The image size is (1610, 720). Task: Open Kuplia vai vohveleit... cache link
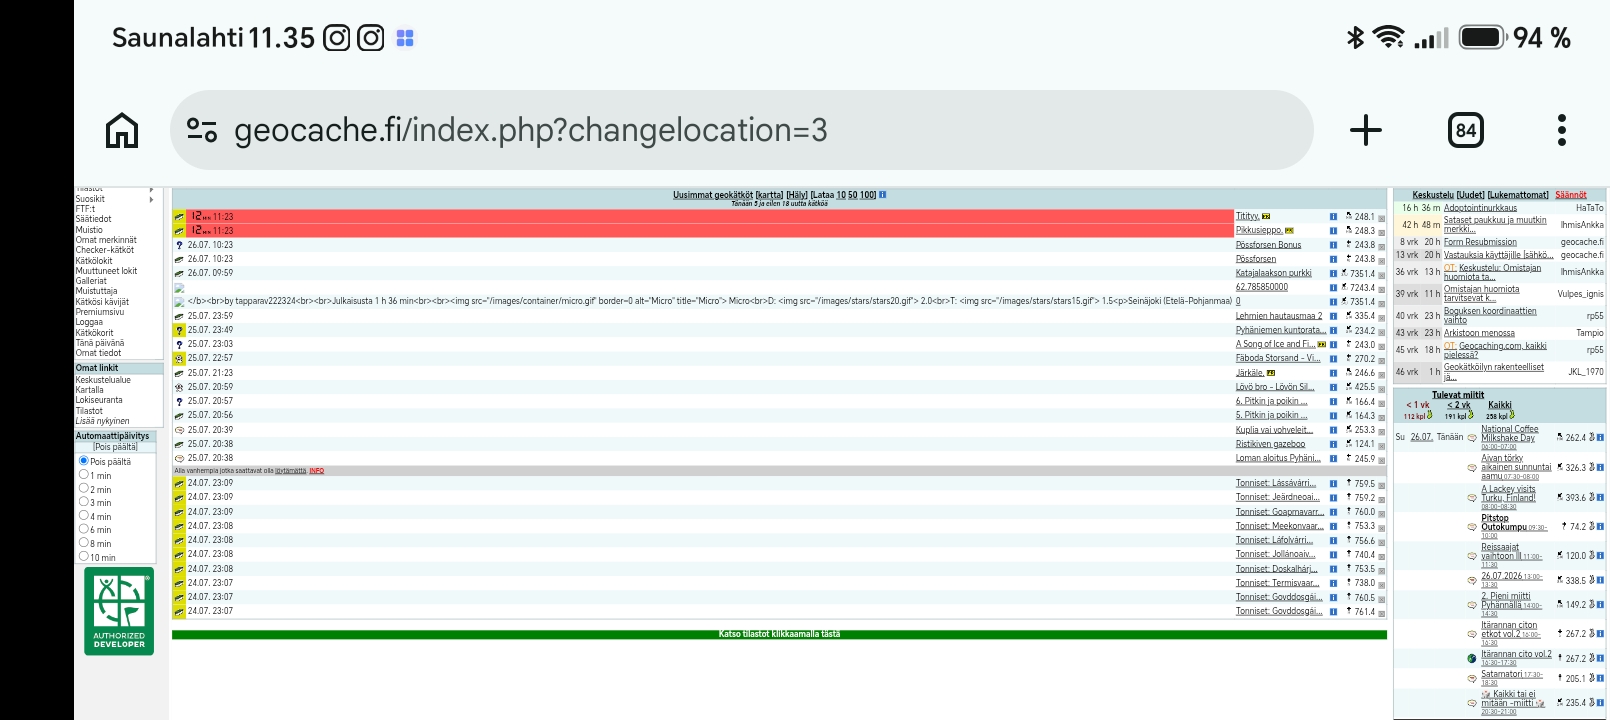click(x=1274, y=430)
